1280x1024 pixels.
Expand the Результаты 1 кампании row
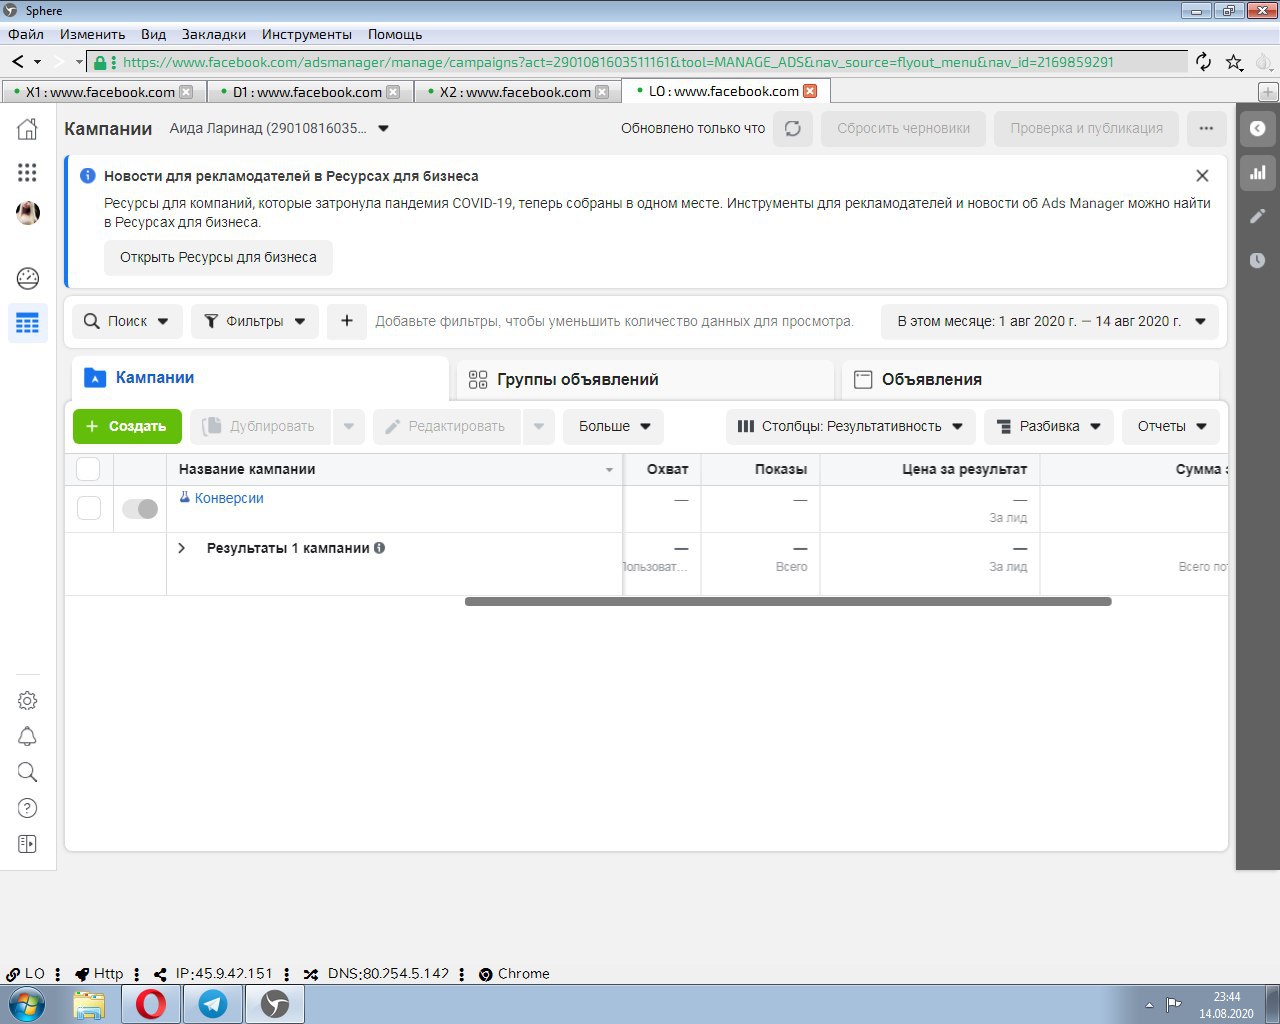pyautogui.click(x=181, y=548)
